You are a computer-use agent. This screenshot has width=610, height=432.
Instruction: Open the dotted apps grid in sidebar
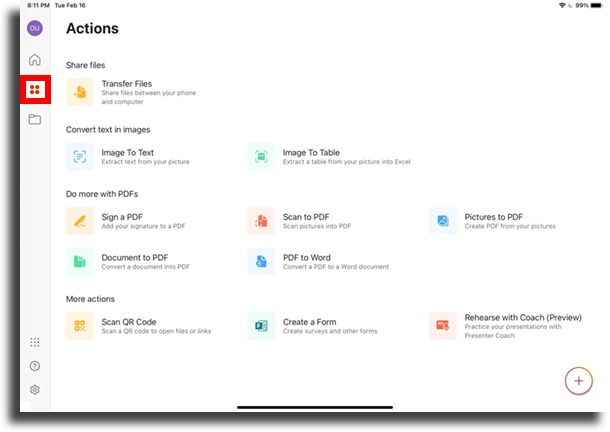point(35,342)
